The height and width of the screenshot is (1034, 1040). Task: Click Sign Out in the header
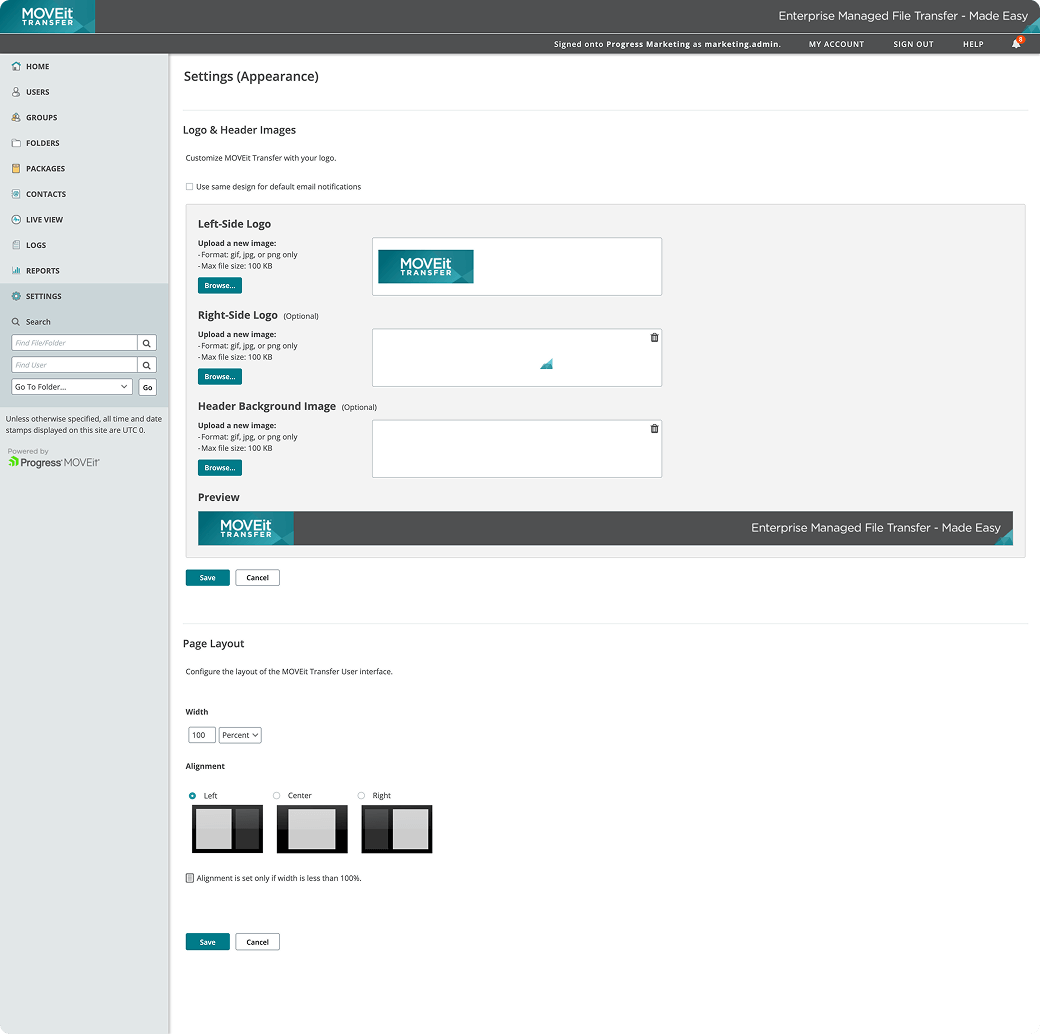click(913, 44)
